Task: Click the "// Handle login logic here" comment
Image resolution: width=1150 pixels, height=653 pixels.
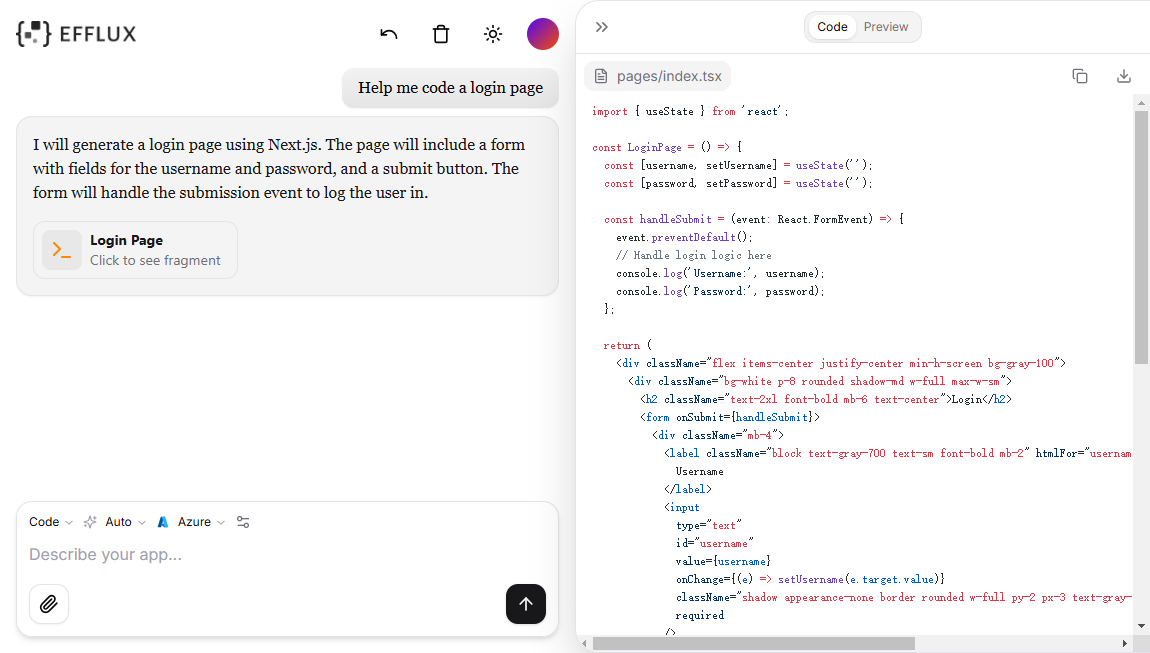Action: (693, 255)
